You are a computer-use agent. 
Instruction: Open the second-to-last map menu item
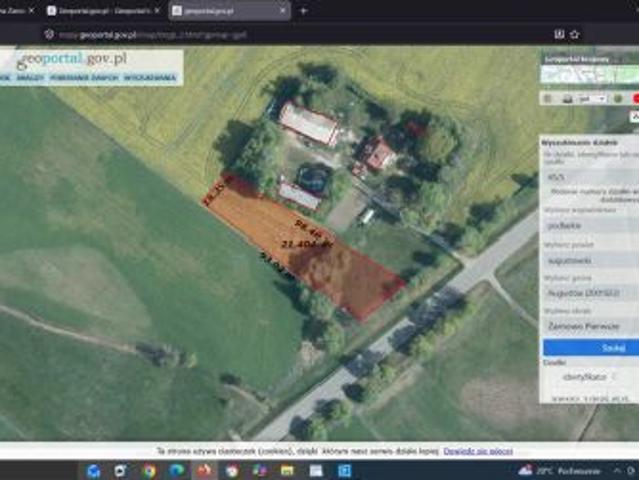point(84,77)
